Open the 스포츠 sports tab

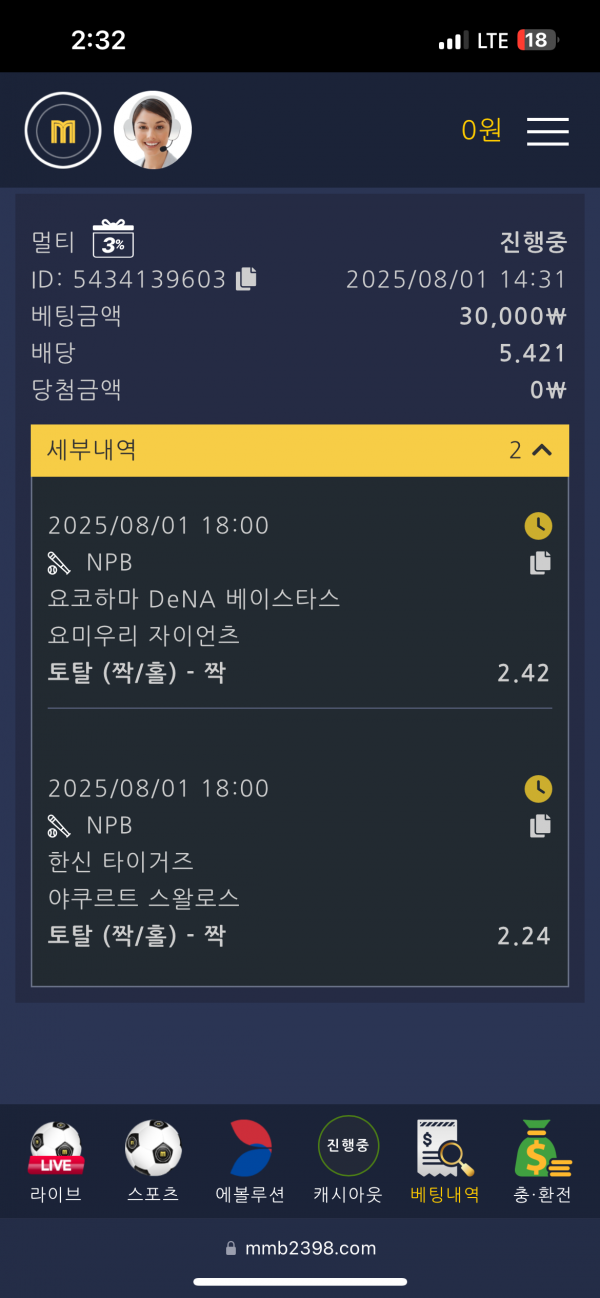153,1161
